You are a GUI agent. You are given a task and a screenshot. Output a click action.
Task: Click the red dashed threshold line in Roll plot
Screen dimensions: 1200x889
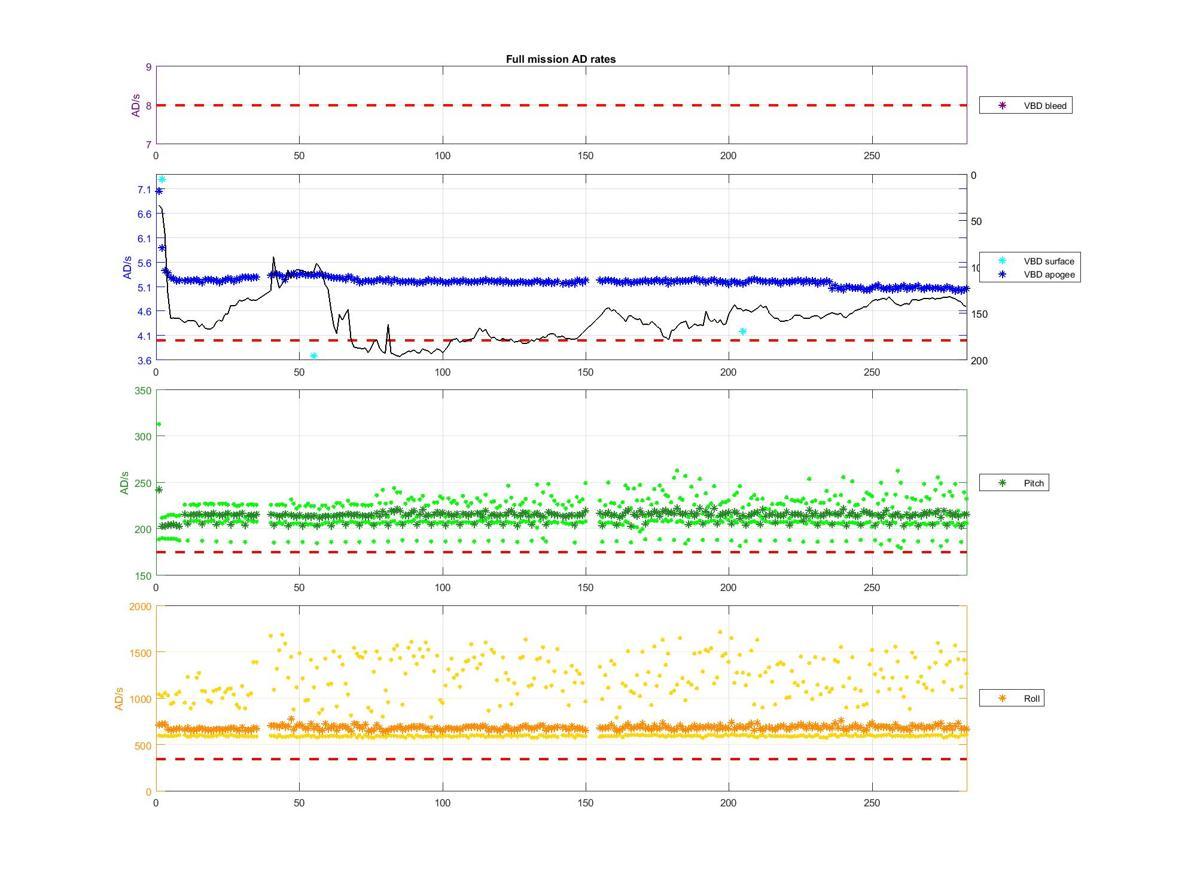[561, 759]
